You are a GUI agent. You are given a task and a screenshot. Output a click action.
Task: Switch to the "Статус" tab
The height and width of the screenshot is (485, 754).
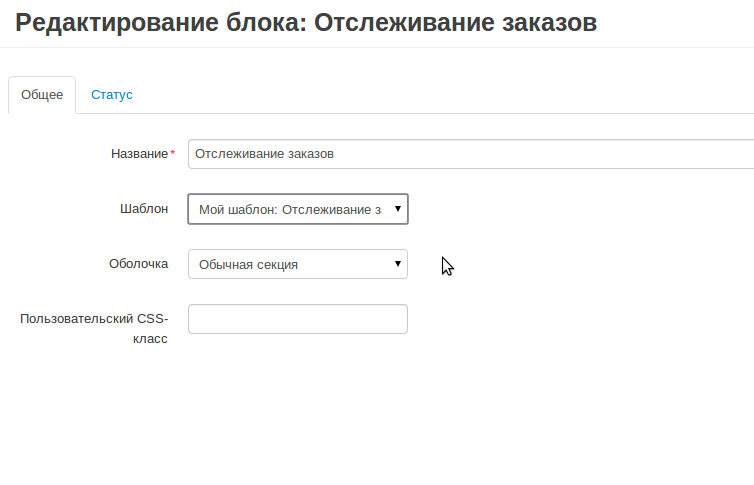click(111, 95)
